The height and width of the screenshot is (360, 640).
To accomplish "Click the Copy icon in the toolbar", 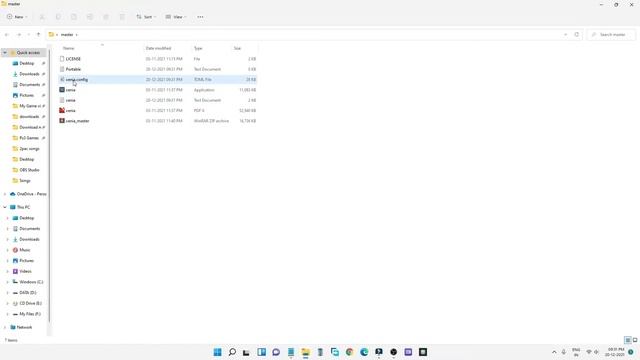I will 58,17.
